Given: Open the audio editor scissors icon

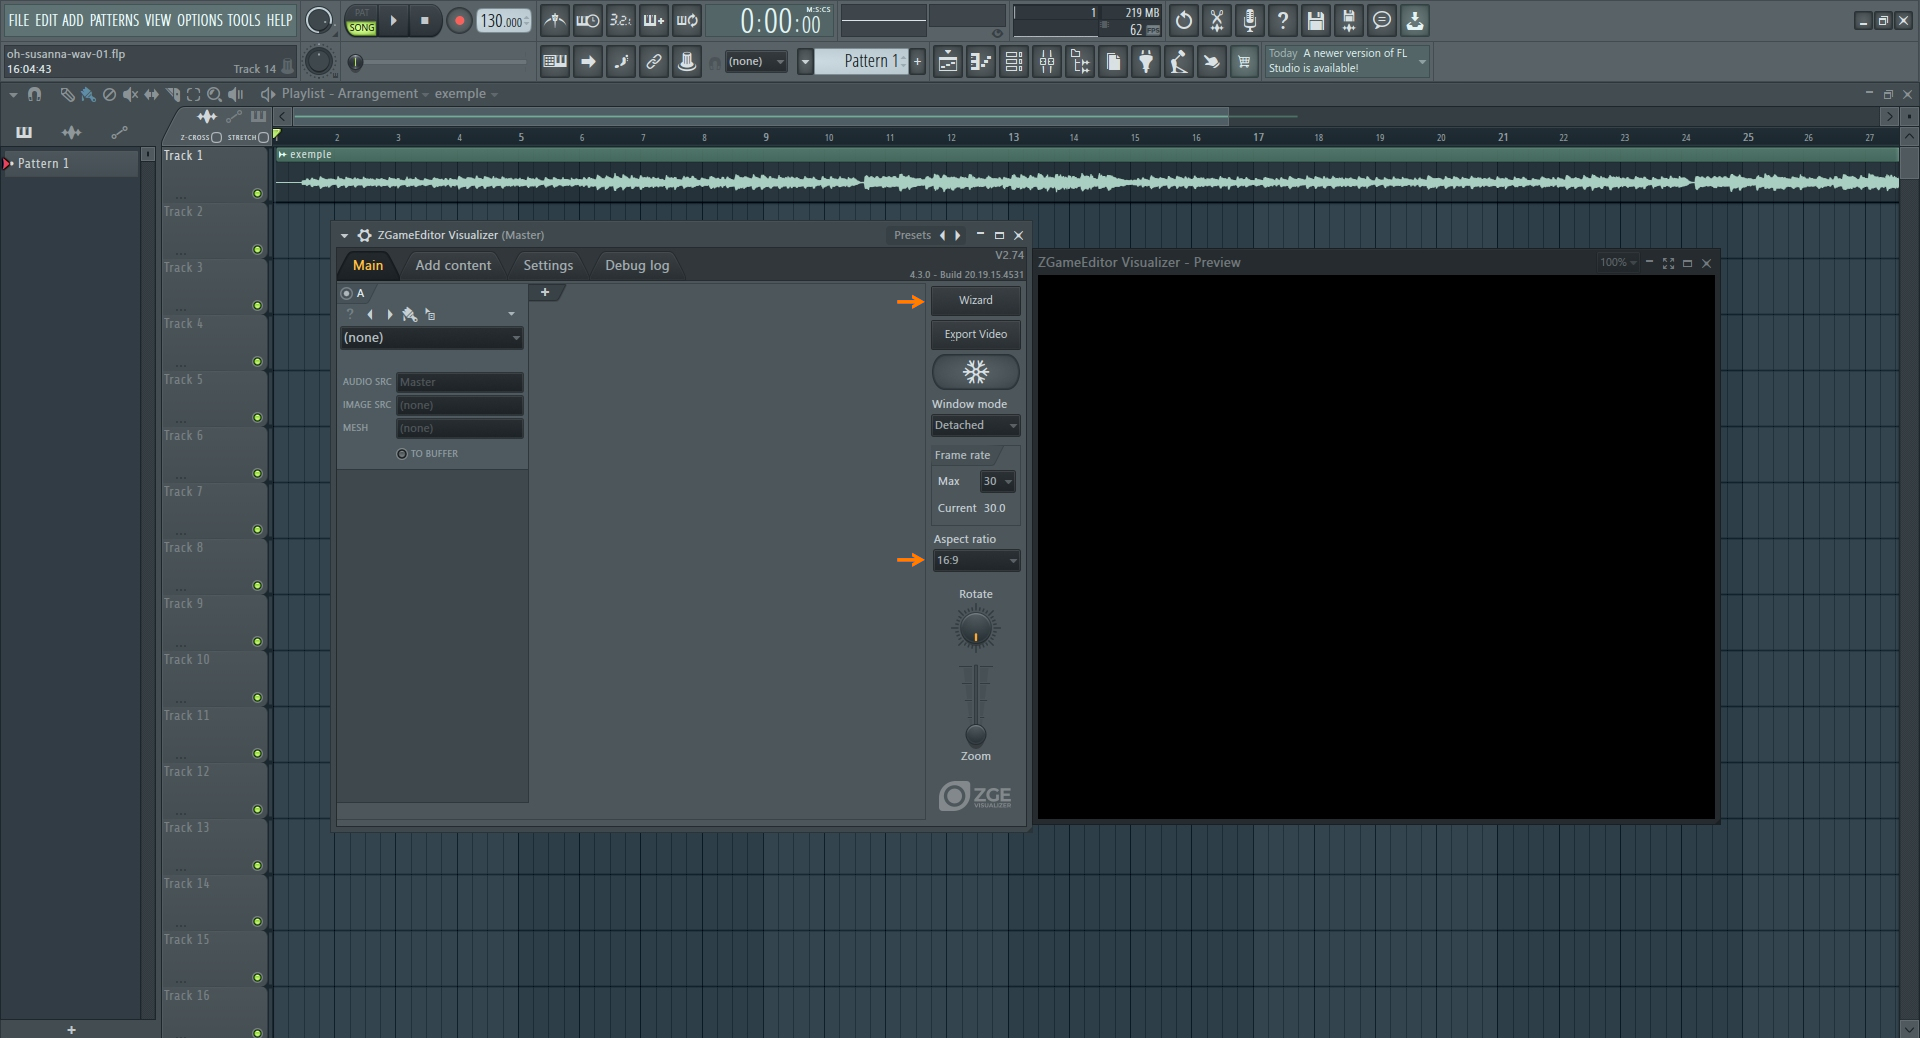Looking at the screenshot, I should 1217,20.
